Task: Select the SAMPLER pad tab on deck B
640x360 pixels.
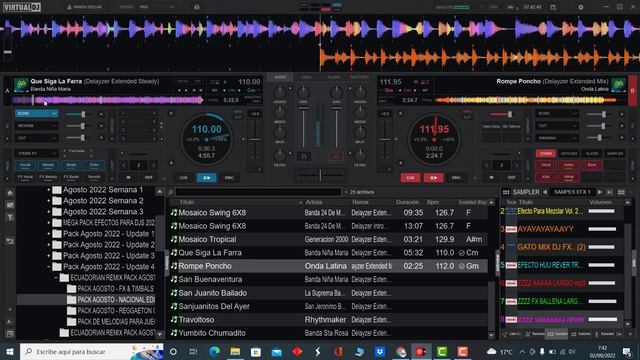Action: coord(615,153)
